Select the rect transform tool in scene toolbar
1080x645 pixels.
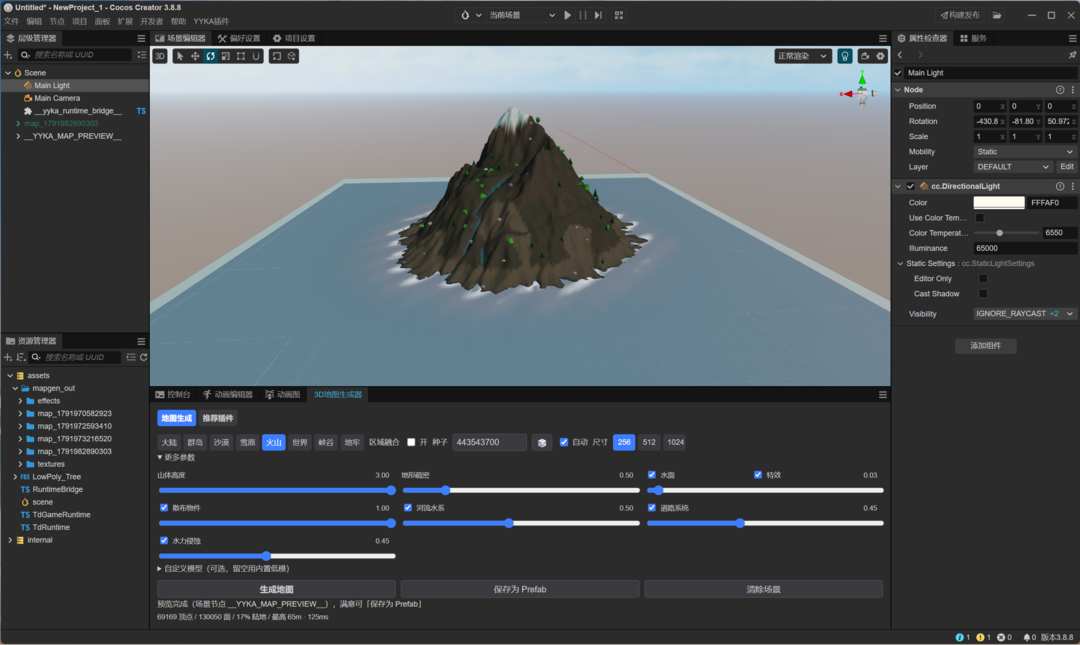pyautogui.click(x=240, y=56)
